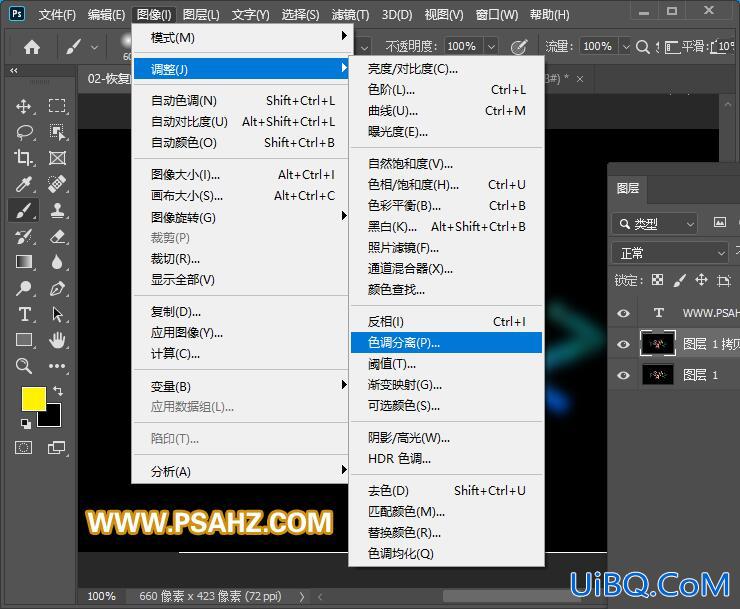Toggle airbrush pressure for opacity

pos(519,47)
